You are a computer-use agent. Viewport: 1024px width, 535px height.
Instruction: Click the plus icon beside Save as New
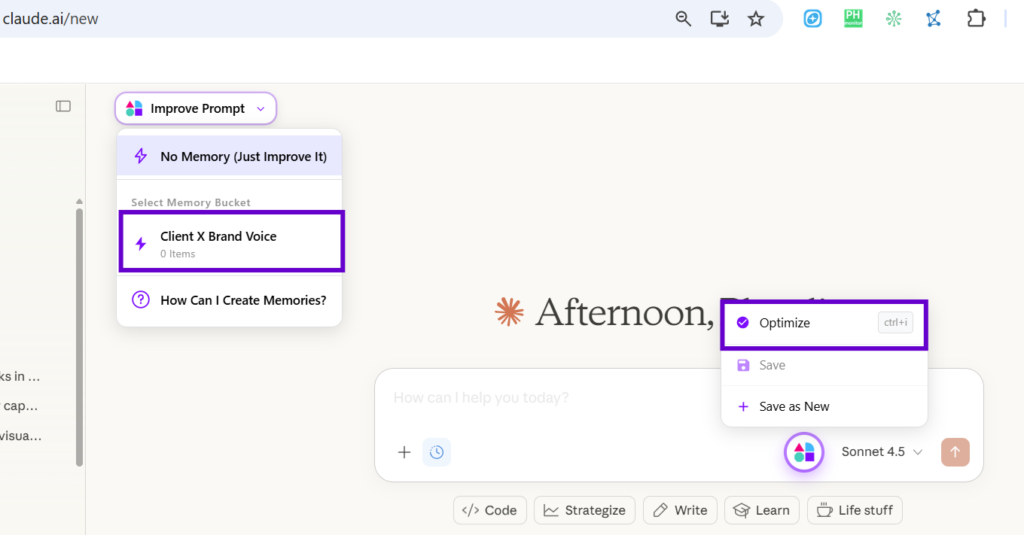pos(743,406)
